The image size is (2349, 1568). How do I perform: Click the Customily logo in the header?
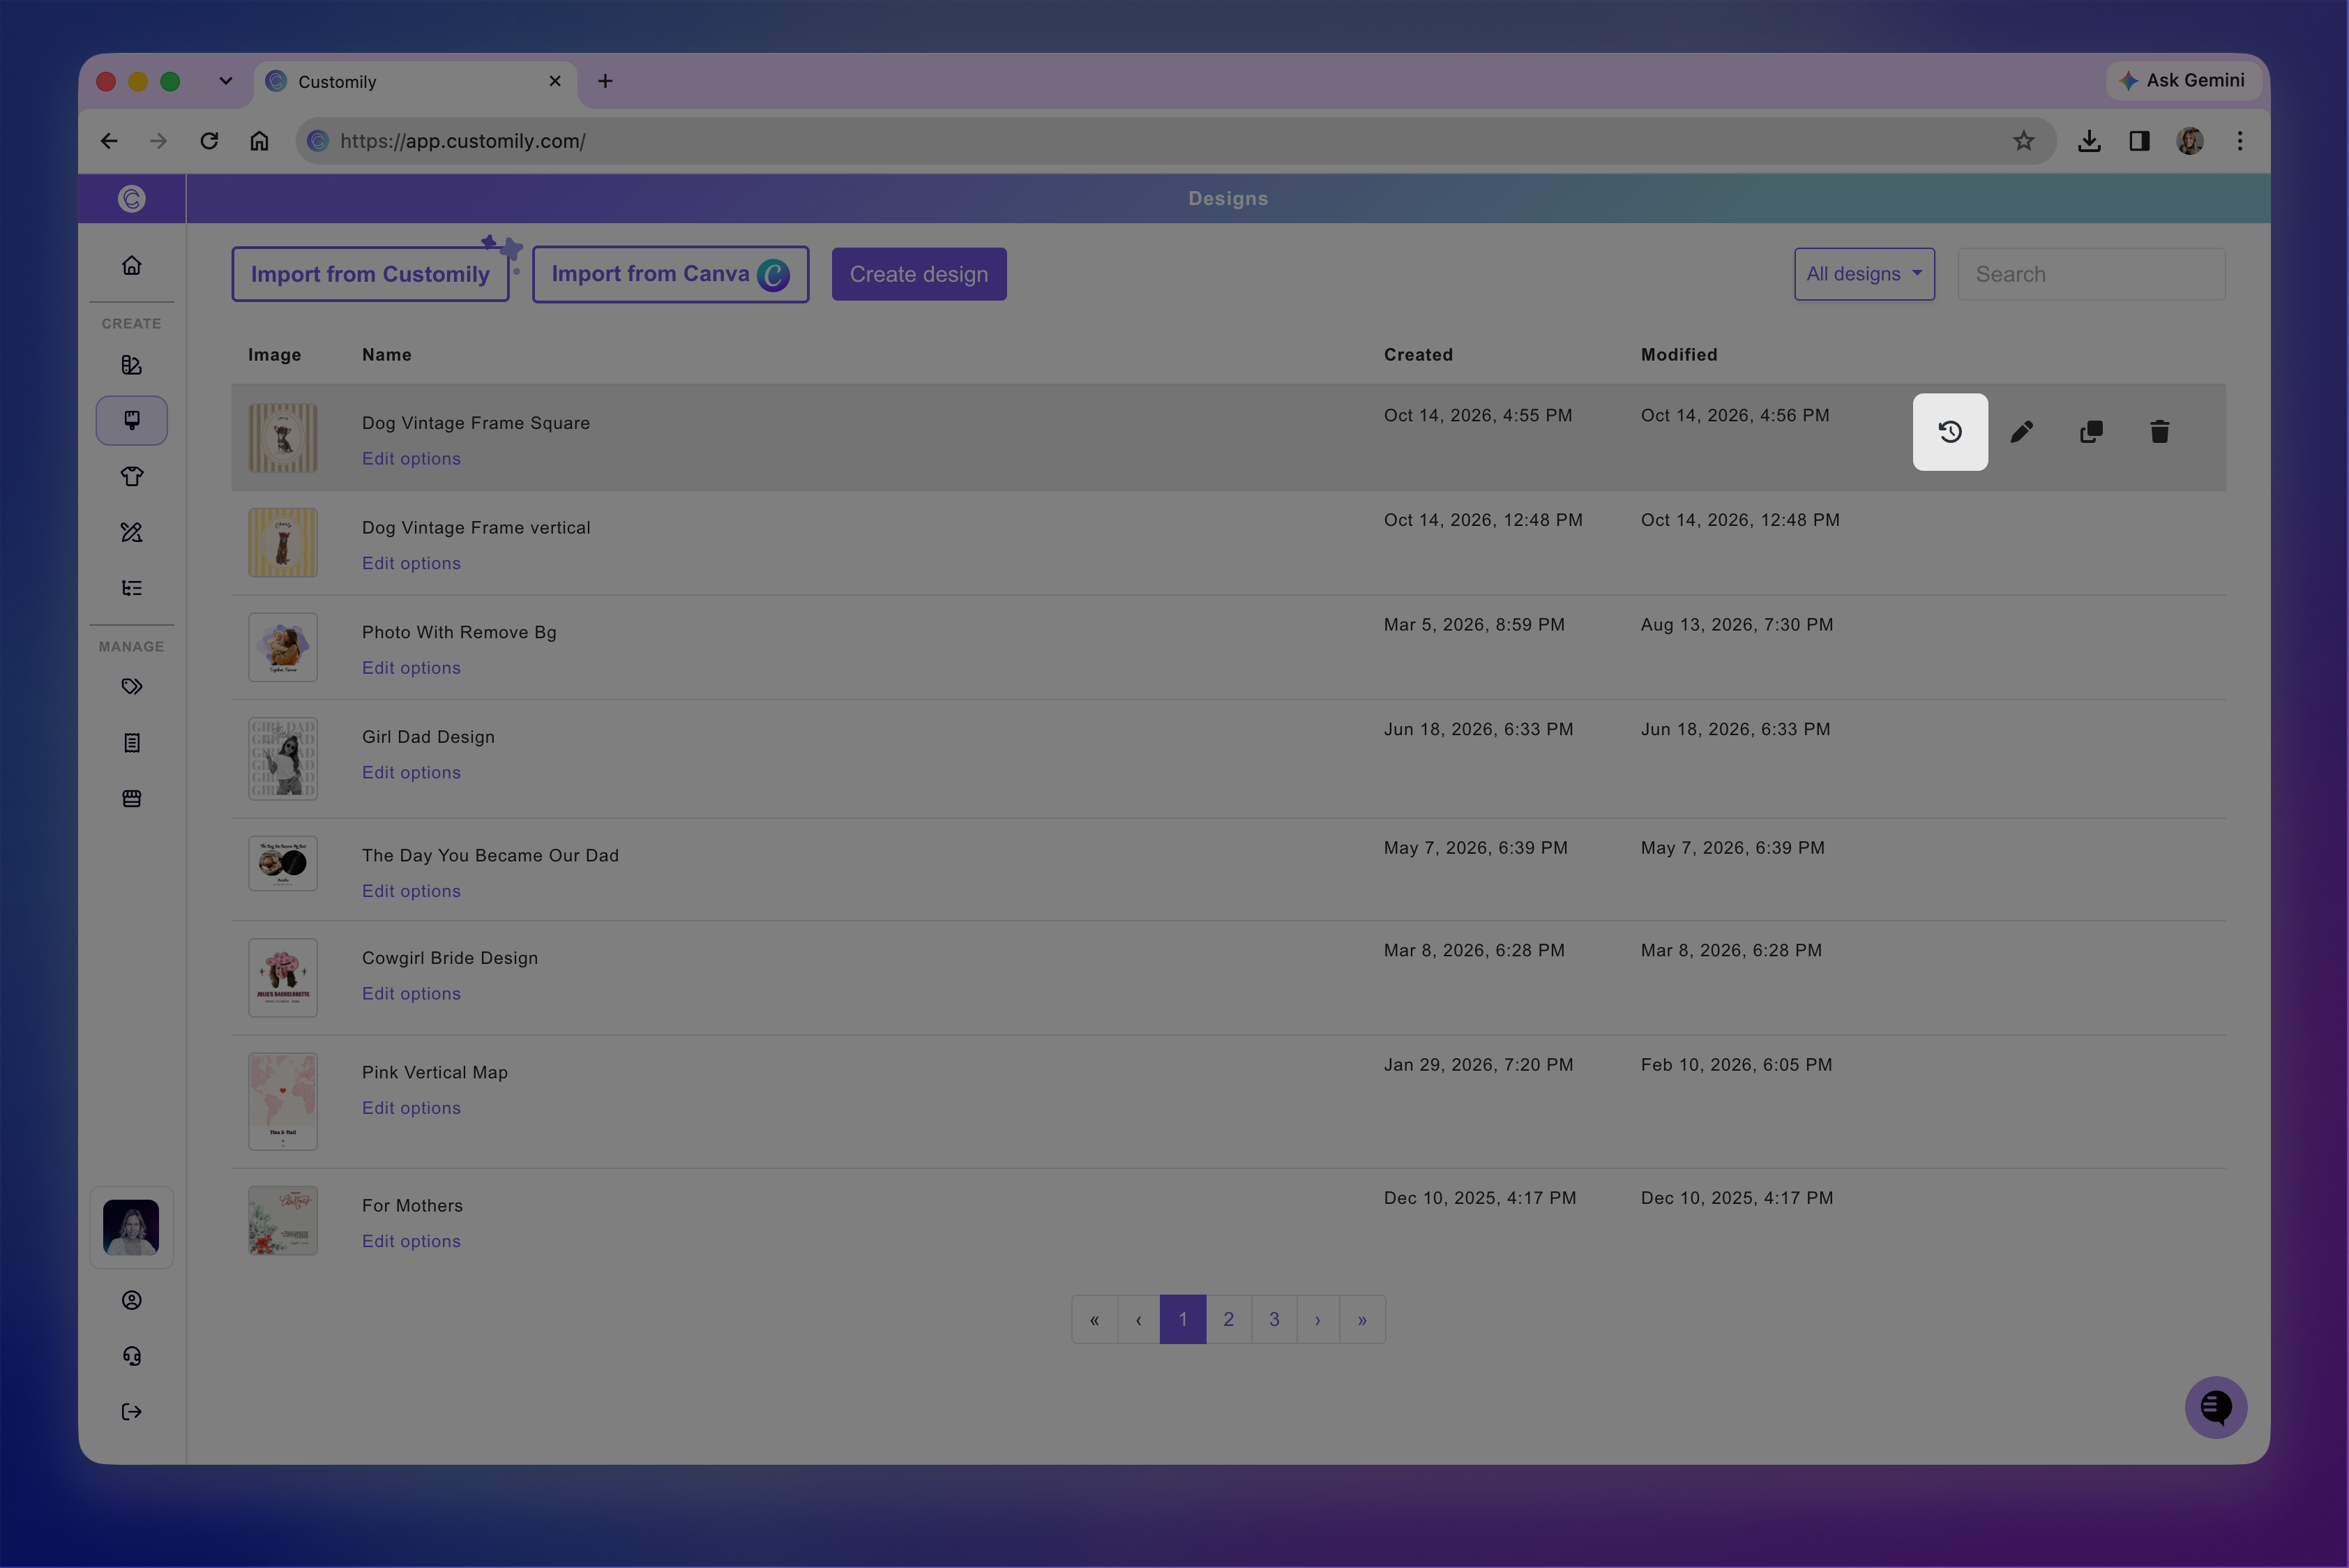click(x=131, y=199)
